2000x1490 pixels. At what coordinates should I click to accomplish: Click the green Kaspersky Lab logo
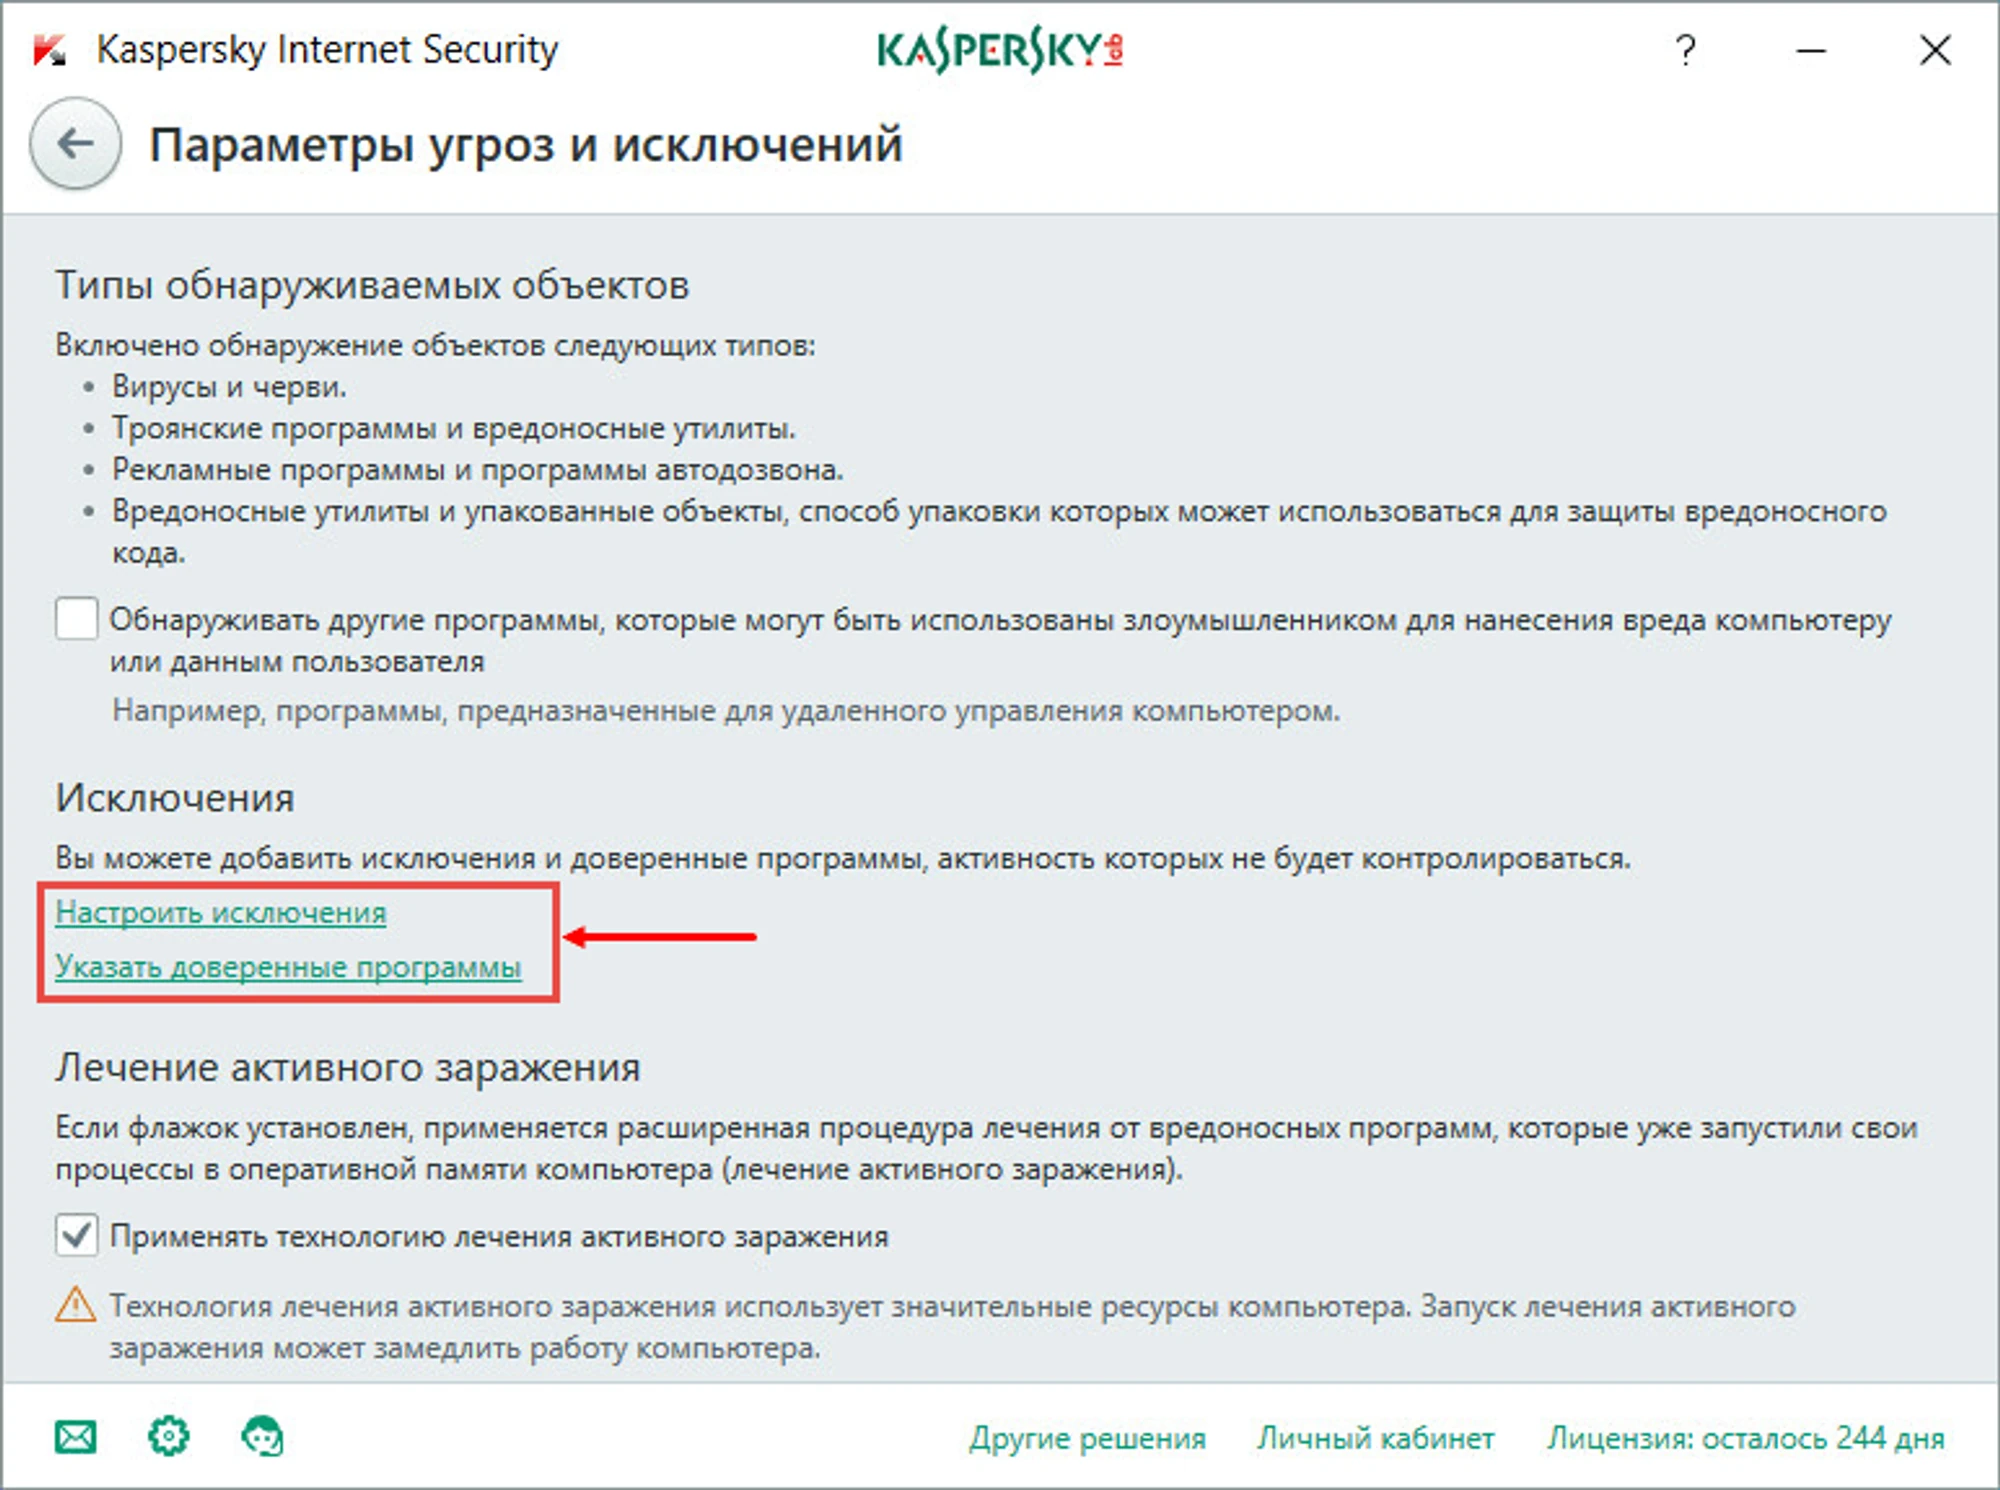coord(1000,50)
